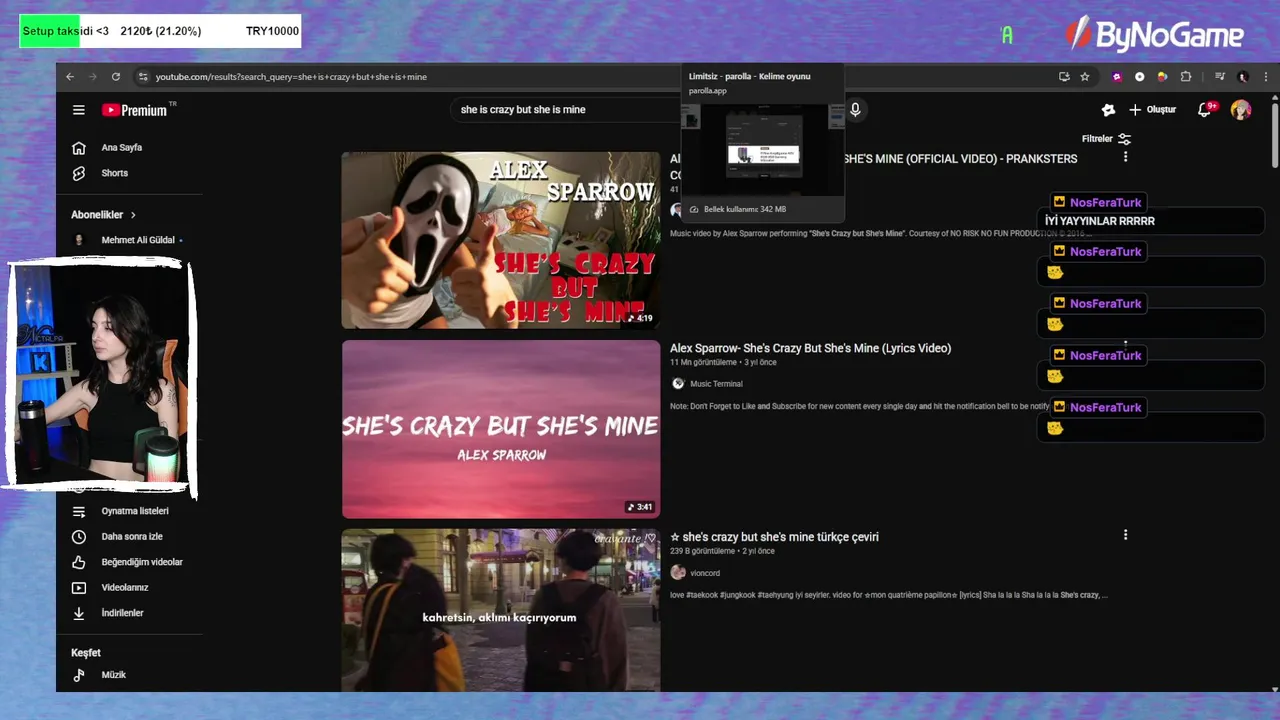Click the Beğendiğim videolar thumbs-up icon
The image size is (1280, 720).
tap(79, 562)
